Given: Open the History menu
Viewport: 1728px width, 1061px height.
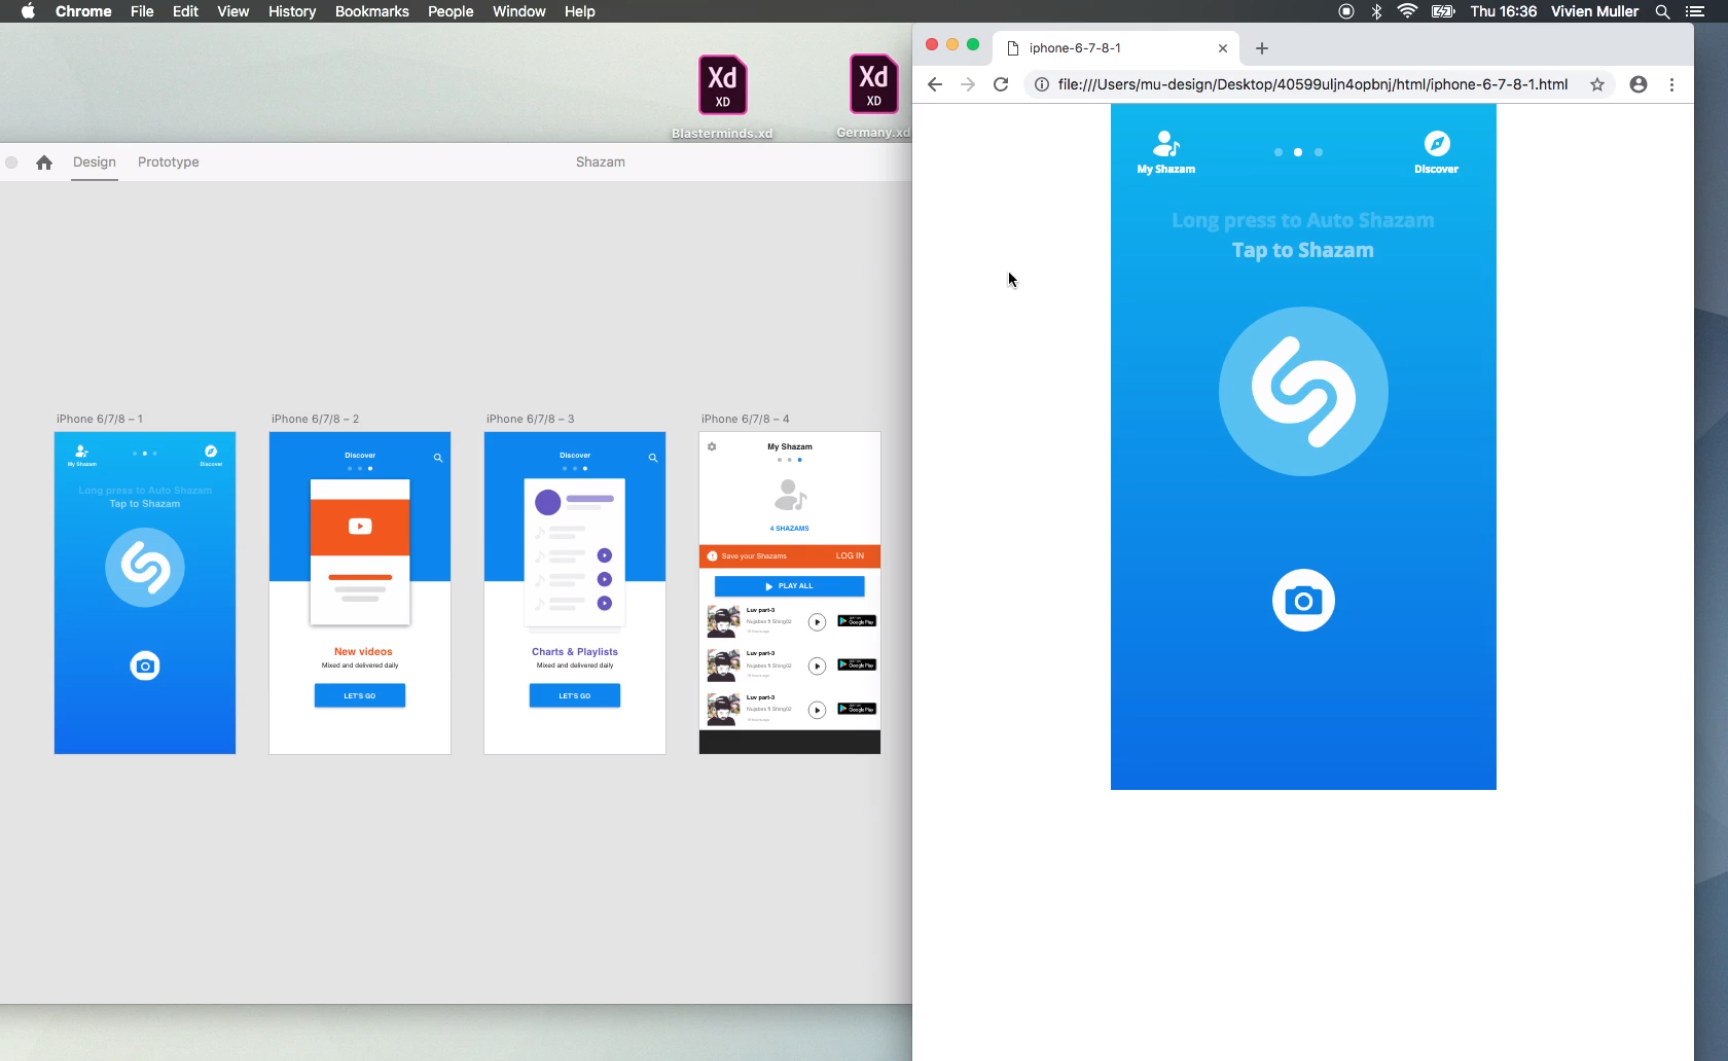Looking at the screenshot, I should 292,11.
